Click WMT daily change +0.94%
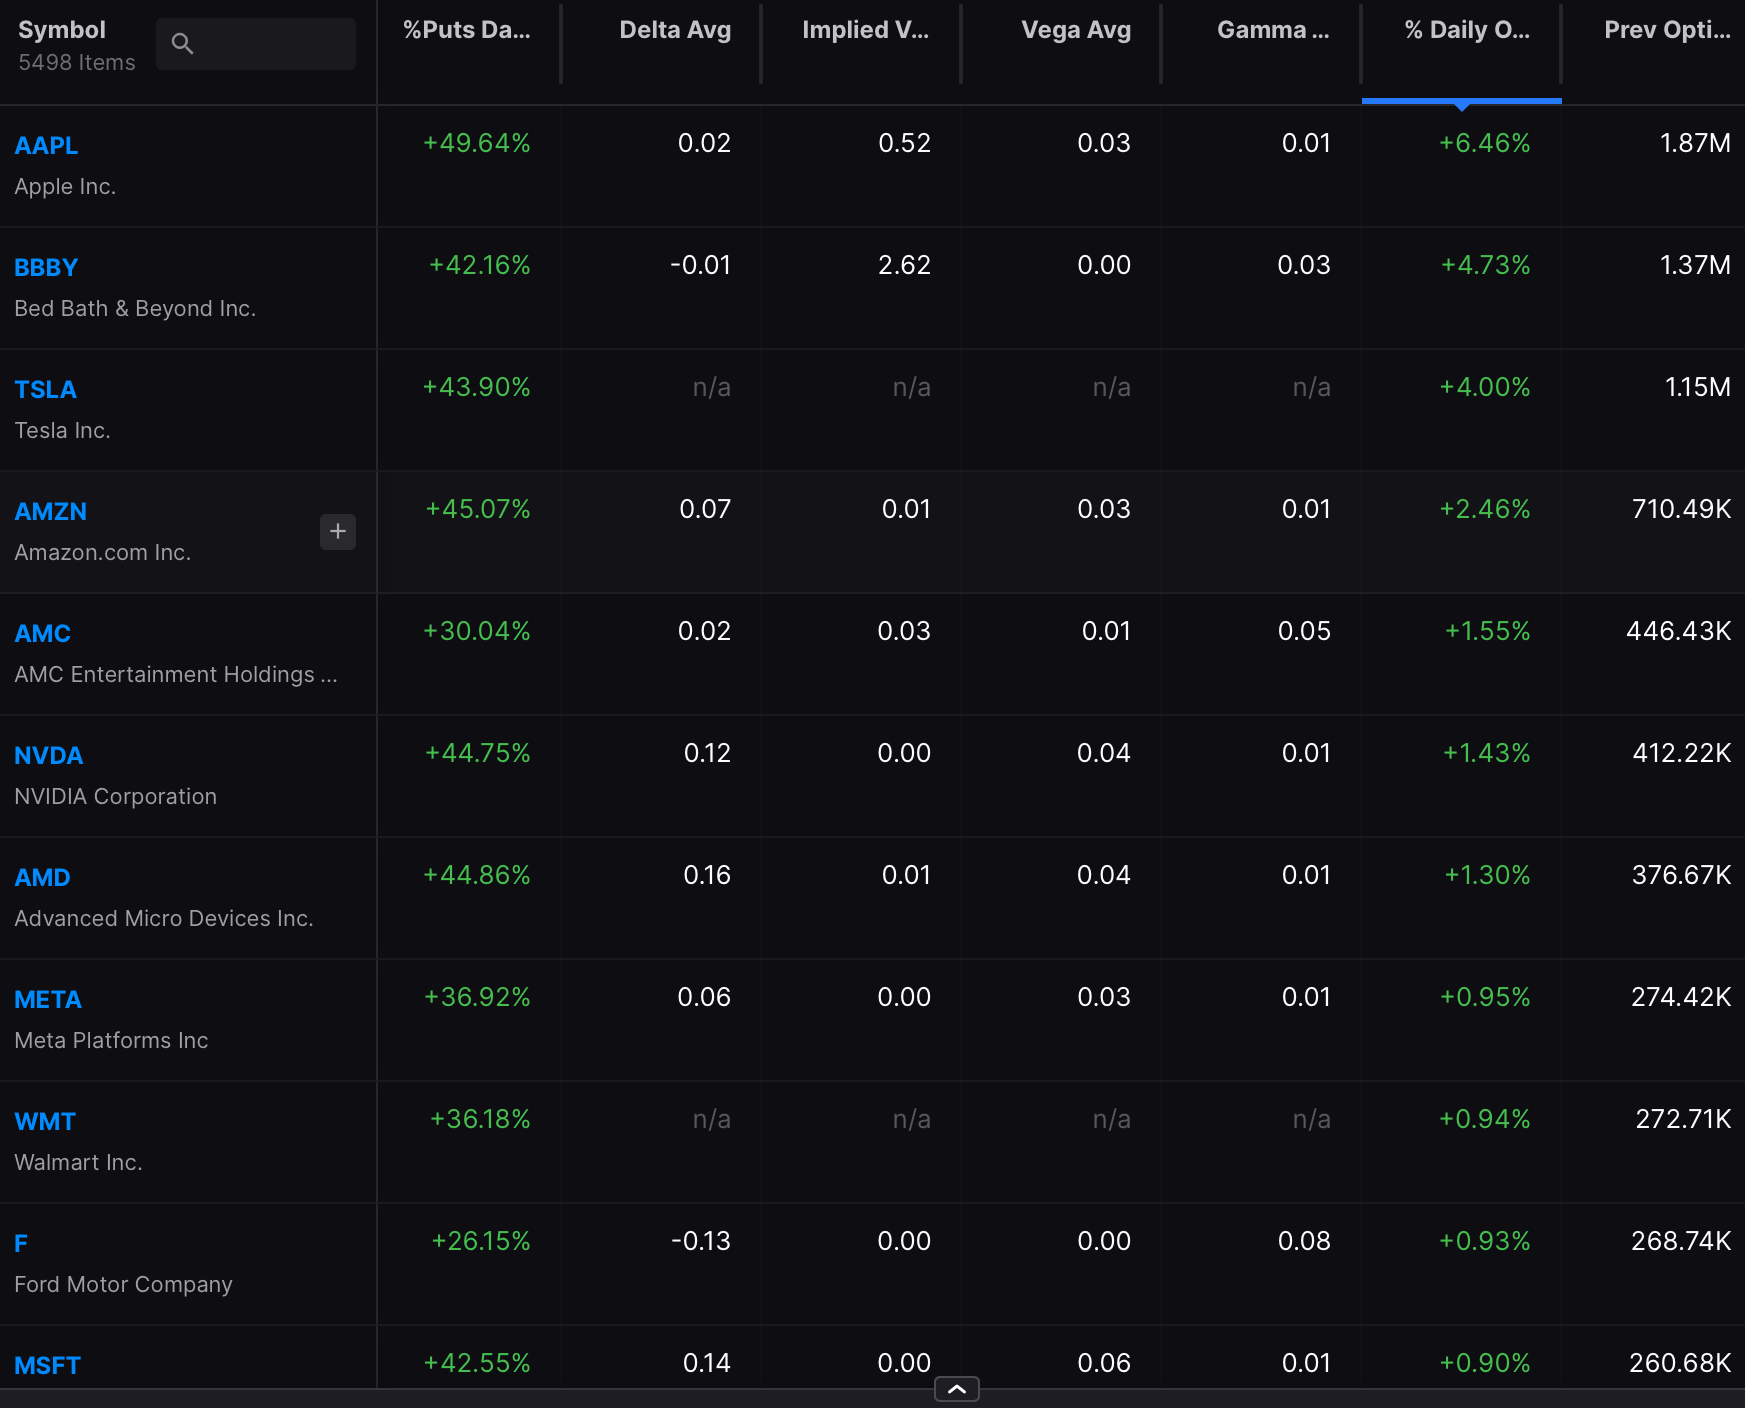This screenshot has height=1408, width=1745. click(x=1484, y=1119)
